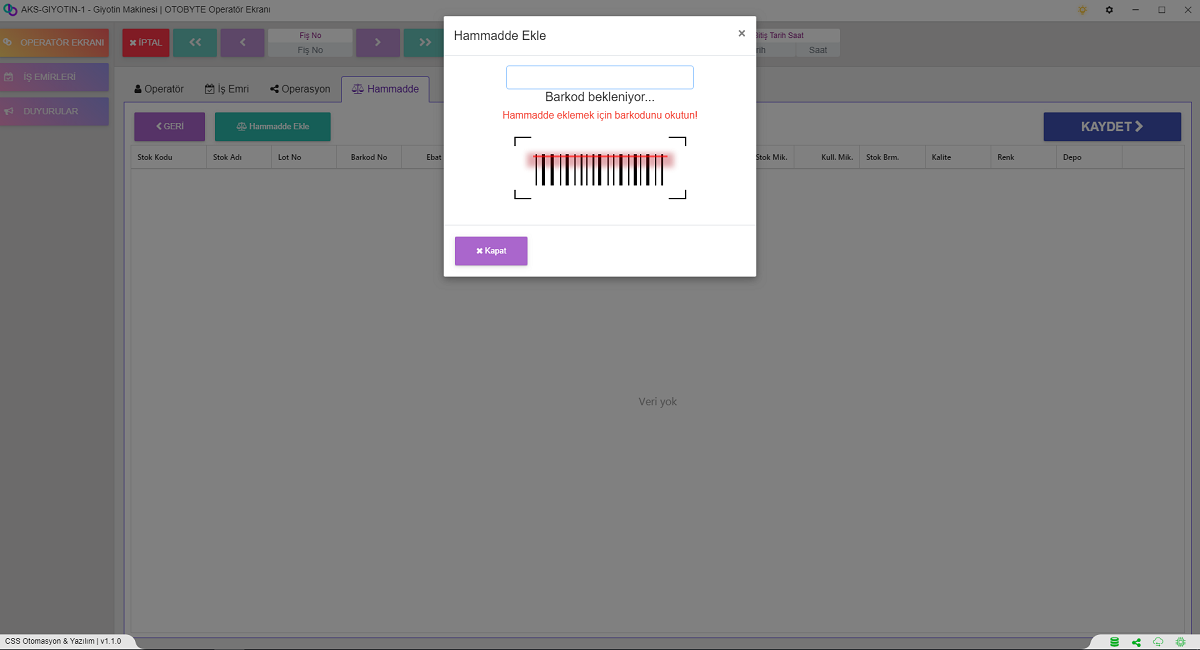Viewport: 1200px width, 650px height.
Task: Click the cloud sync status icon
Action: point(1158,642)
